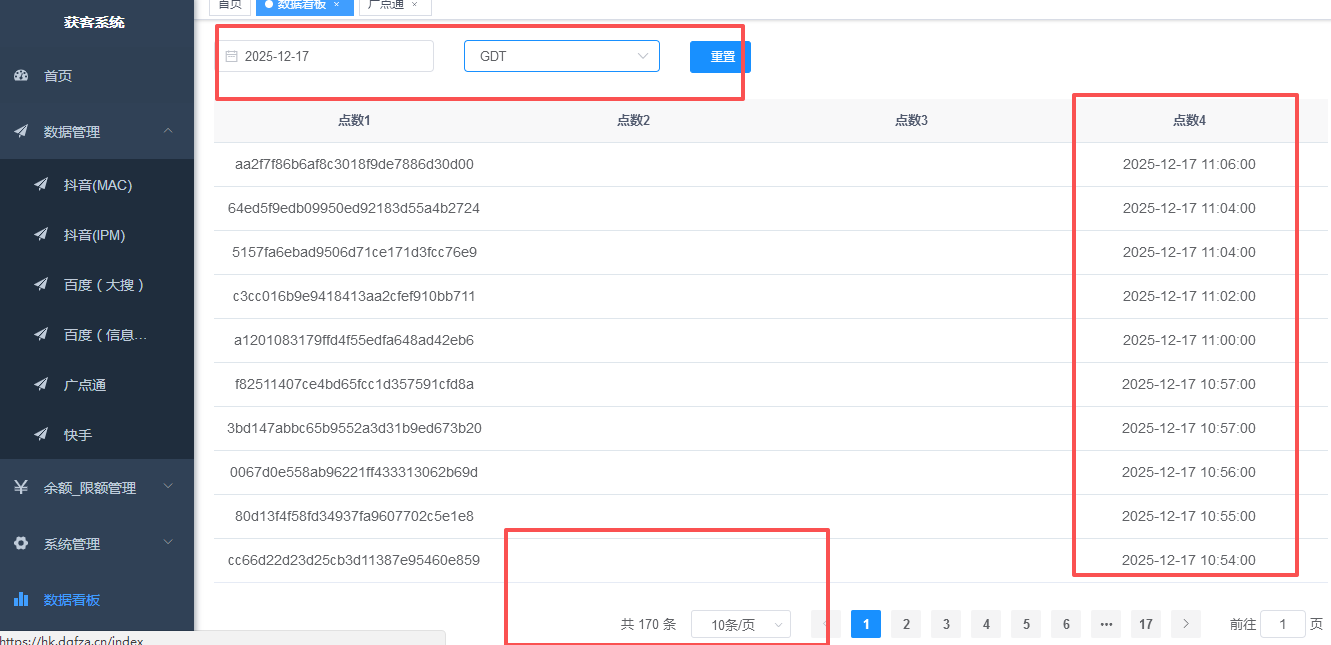The width and height of the screenshot is (1331, 645).
Task: Jump to last page 17
Action: [1146, 625]
